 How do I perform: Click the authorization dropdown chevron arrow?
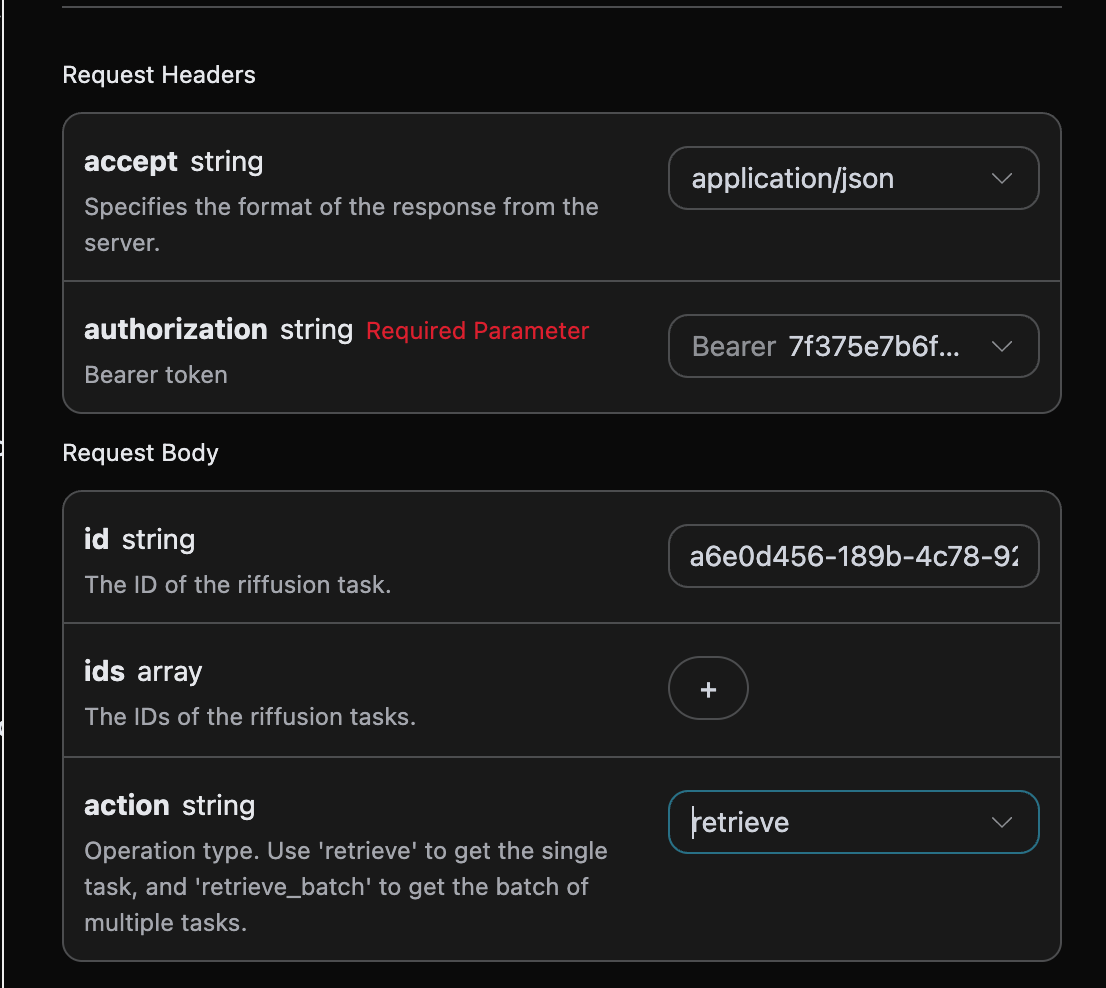click(1001, 347)
